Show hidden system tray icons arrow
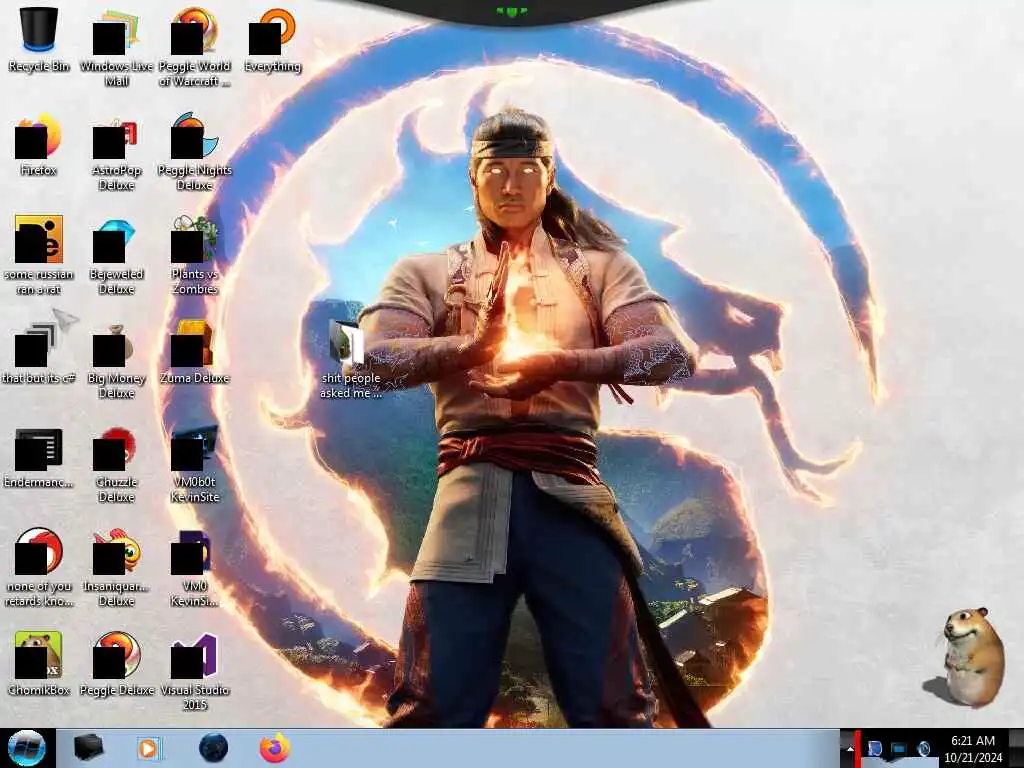Image resolution: width=1024 pixels, height=768 pixels. [x=849, y=748]
